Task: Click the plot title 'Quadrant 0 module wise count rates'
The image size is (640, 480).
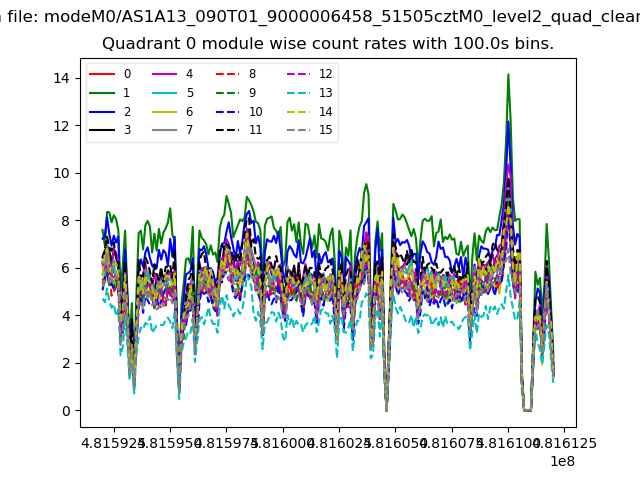Action: (328, 43)
